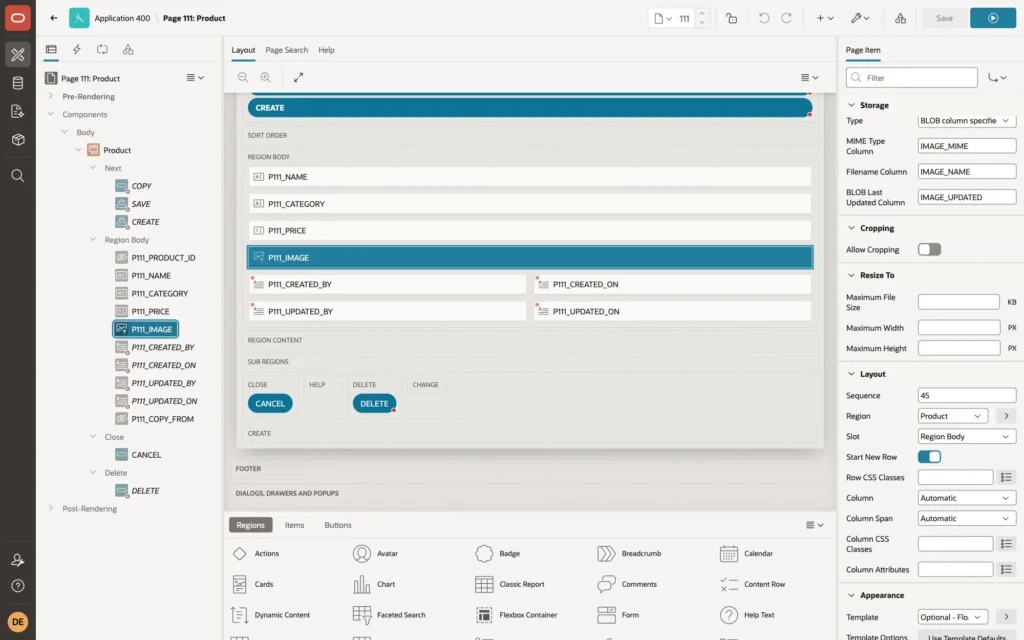Open the Template dropdown

pyautogui.click(x=953, y=617)
